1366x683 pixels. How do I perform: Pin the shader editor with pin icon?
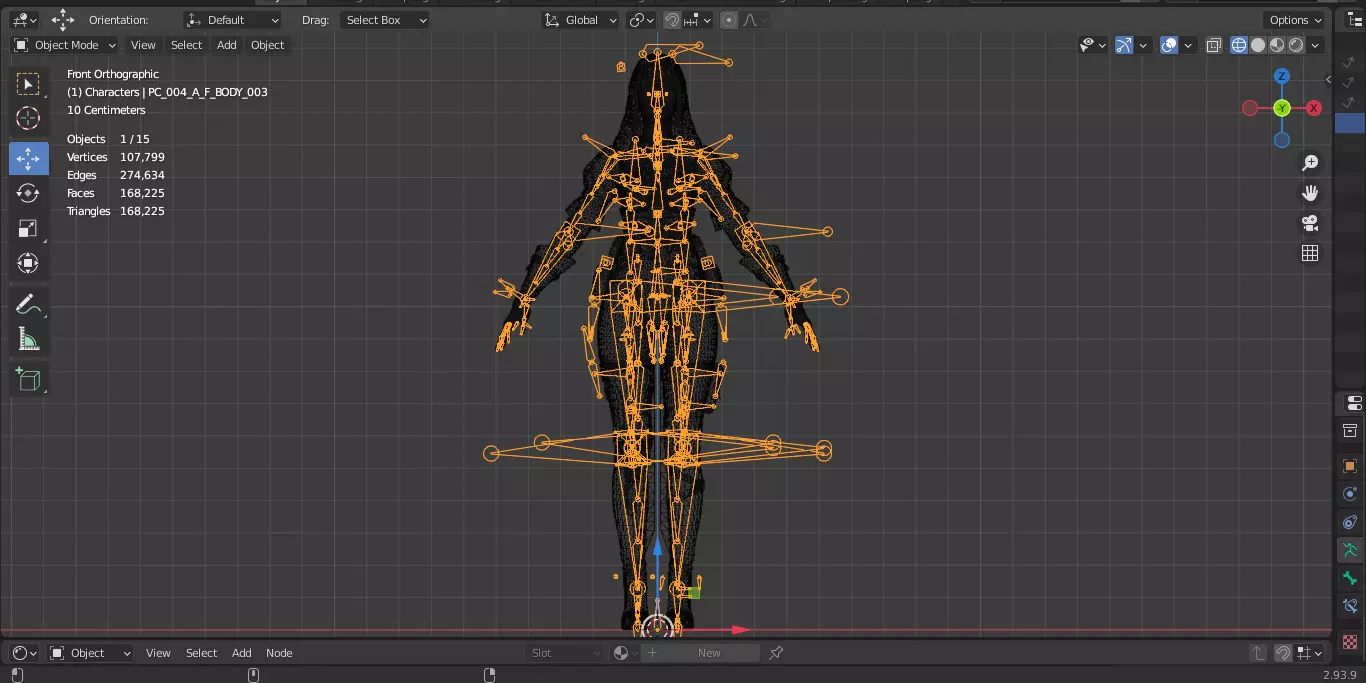point(776,653)
